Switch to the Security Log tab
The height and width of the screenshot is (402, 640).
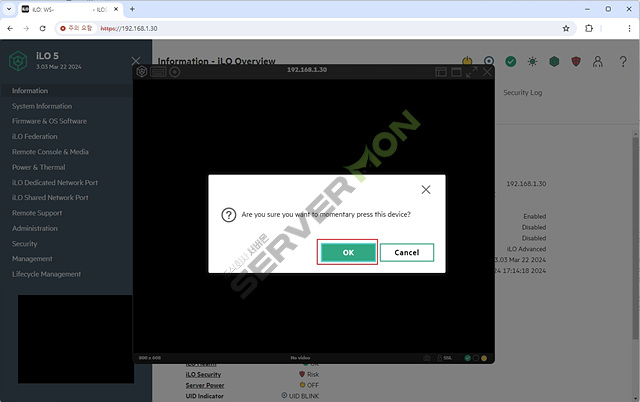522,93
